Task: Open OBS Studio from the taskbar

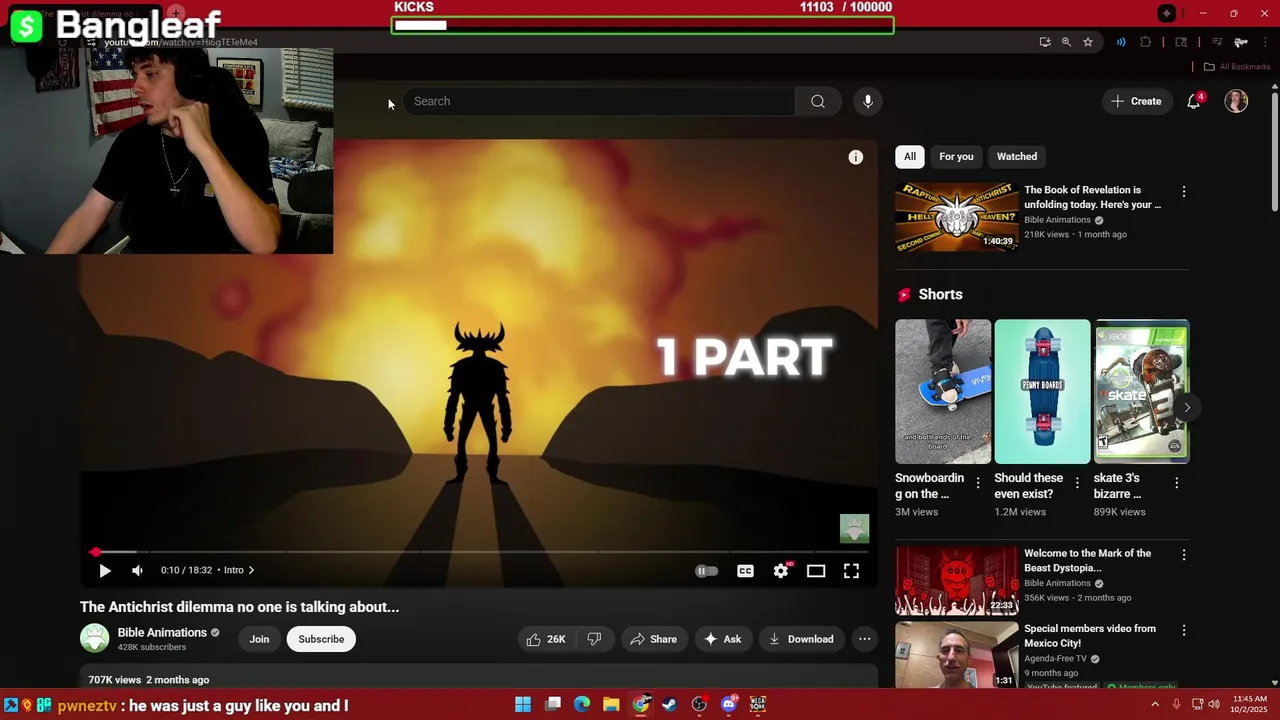Action: (699, 705)
